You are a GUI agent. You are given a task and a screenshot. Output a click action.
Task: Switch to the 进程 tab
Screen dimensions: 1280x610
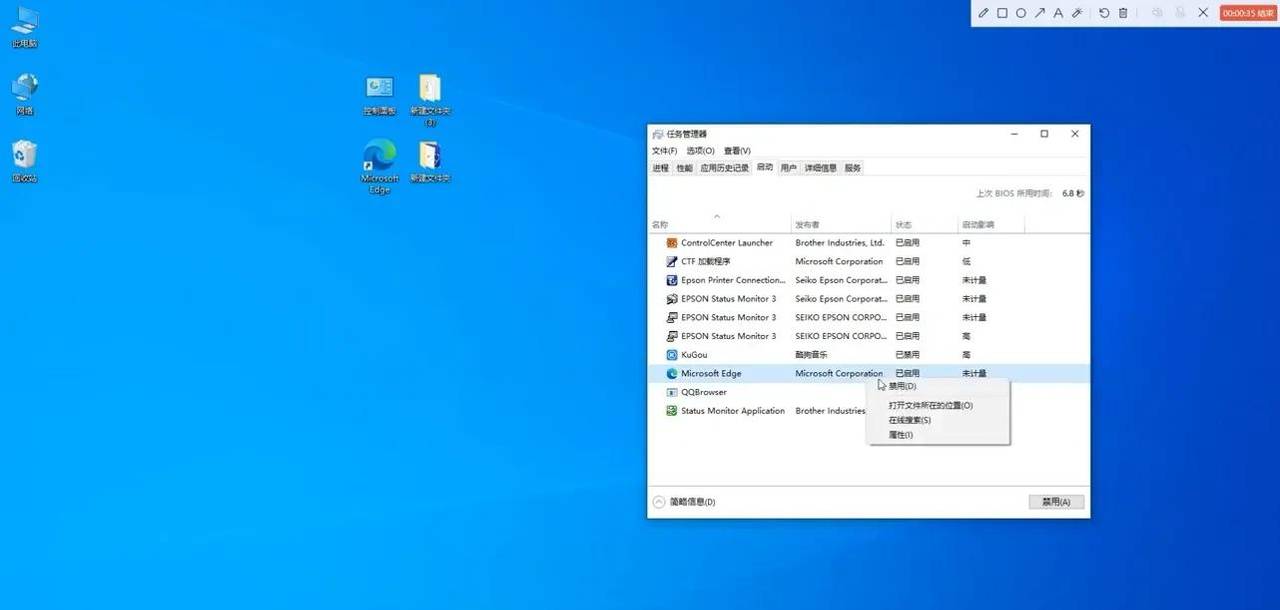point(661,167)
